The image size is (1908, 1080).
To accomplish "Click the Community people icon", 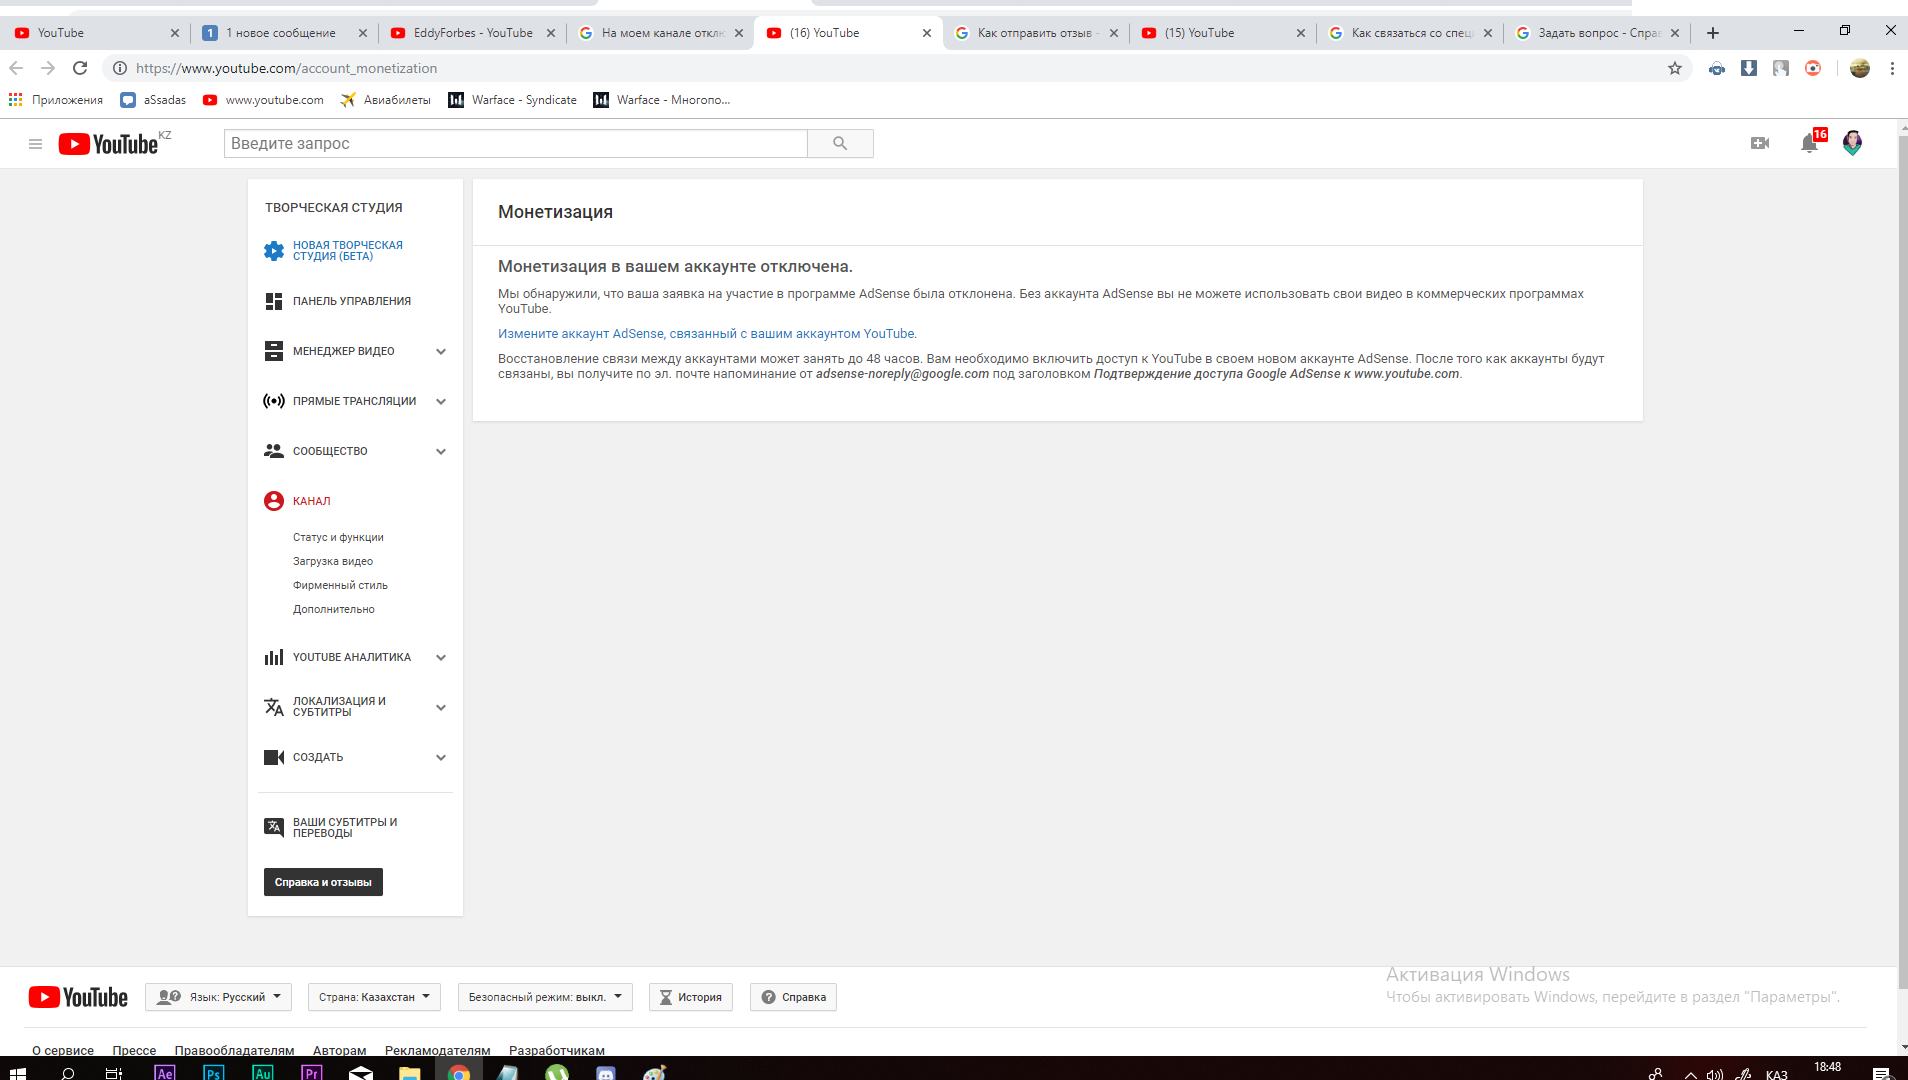I will (274, 451).
